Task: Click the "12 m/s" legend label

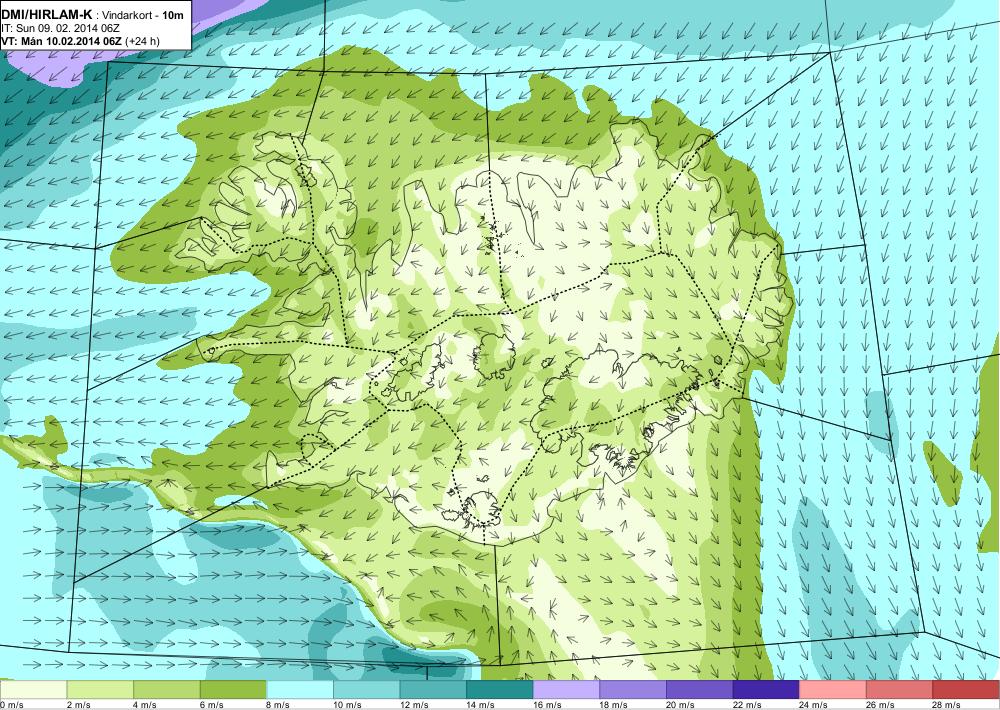Action: (414, 705)
